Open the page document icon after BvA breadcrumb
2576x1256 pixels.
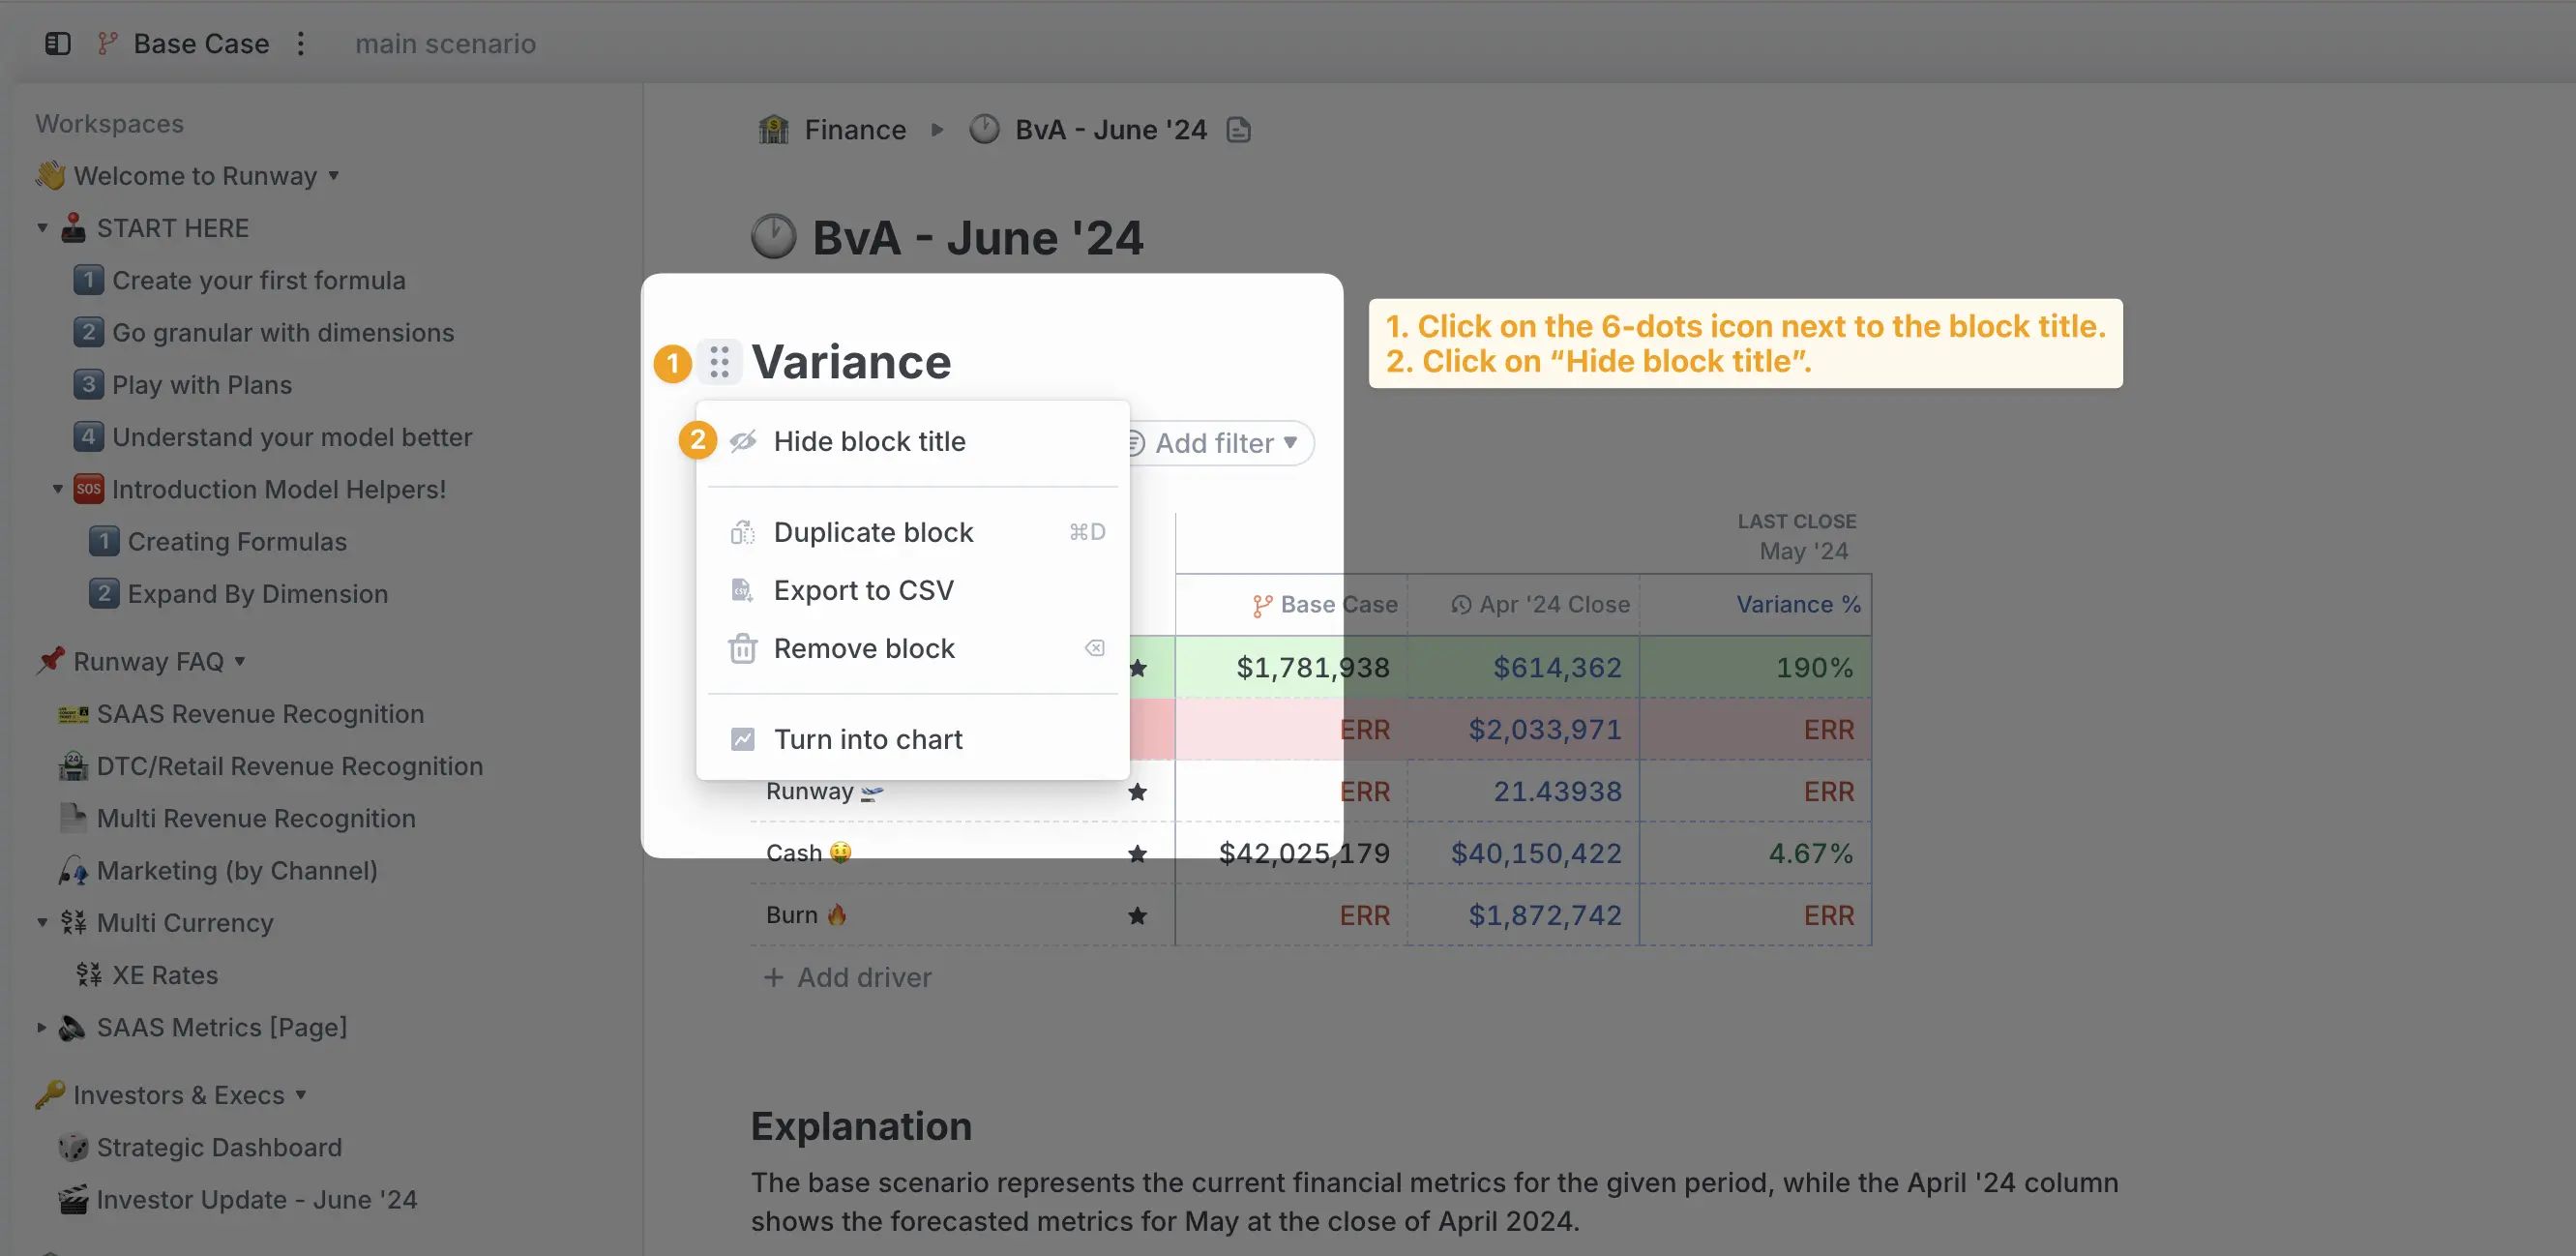click(1239, 130)
